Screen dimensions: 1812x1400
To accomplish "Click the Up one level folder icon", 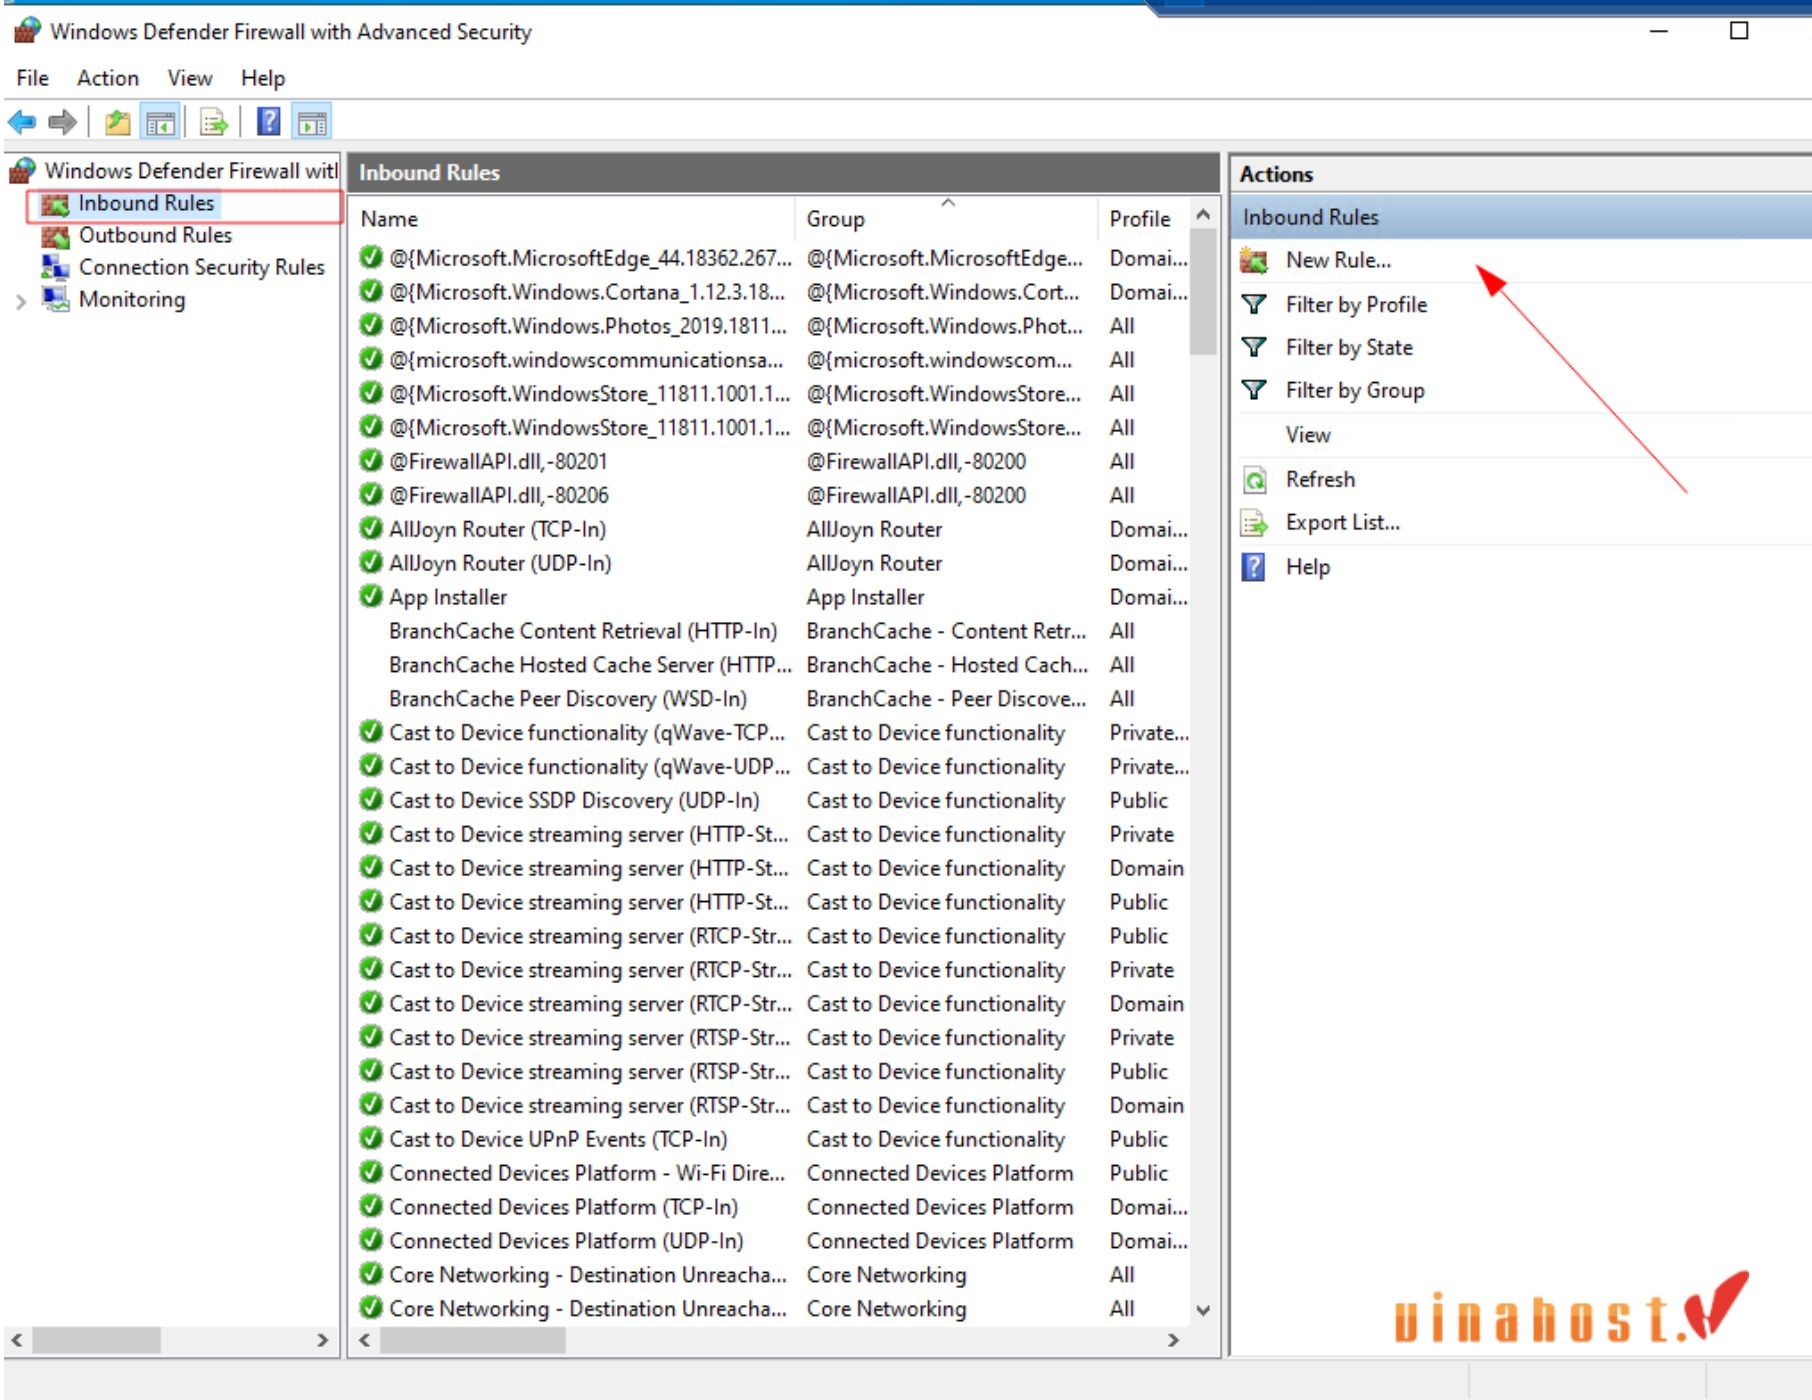I will (118, 123).
